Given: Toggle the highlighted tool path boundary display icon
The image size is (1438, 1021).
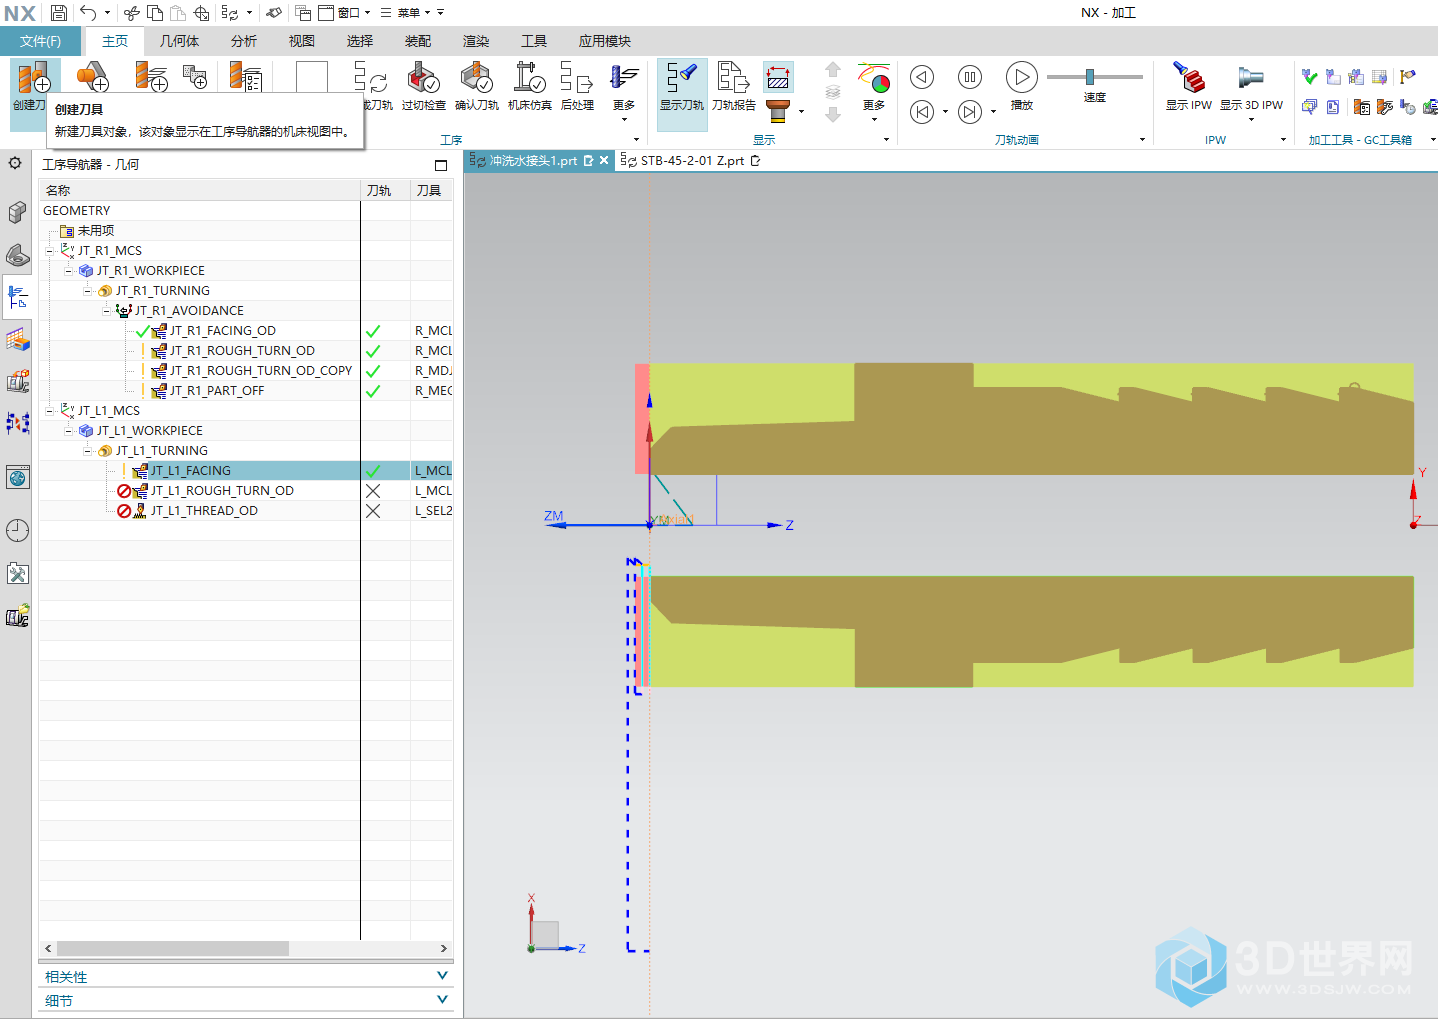Looking at the screenshot, I should coord(778,77).
